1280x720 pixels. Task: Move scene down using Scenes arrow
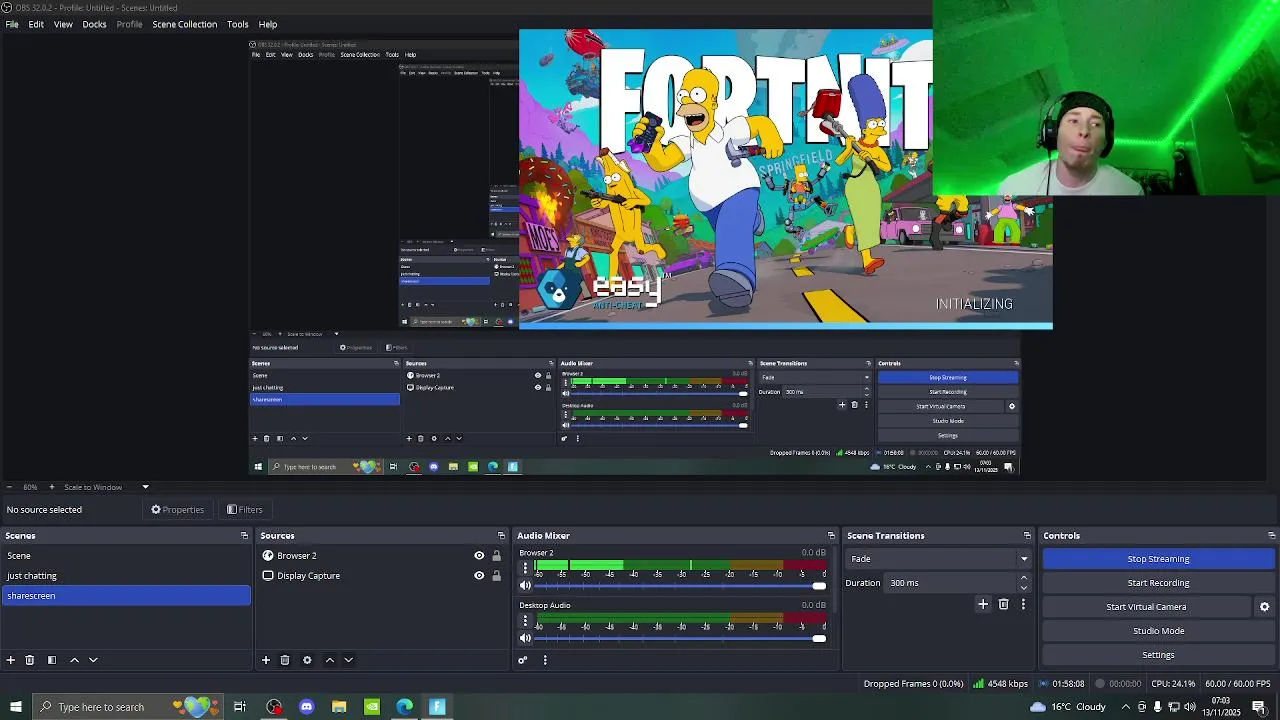[x=93, y=660]
